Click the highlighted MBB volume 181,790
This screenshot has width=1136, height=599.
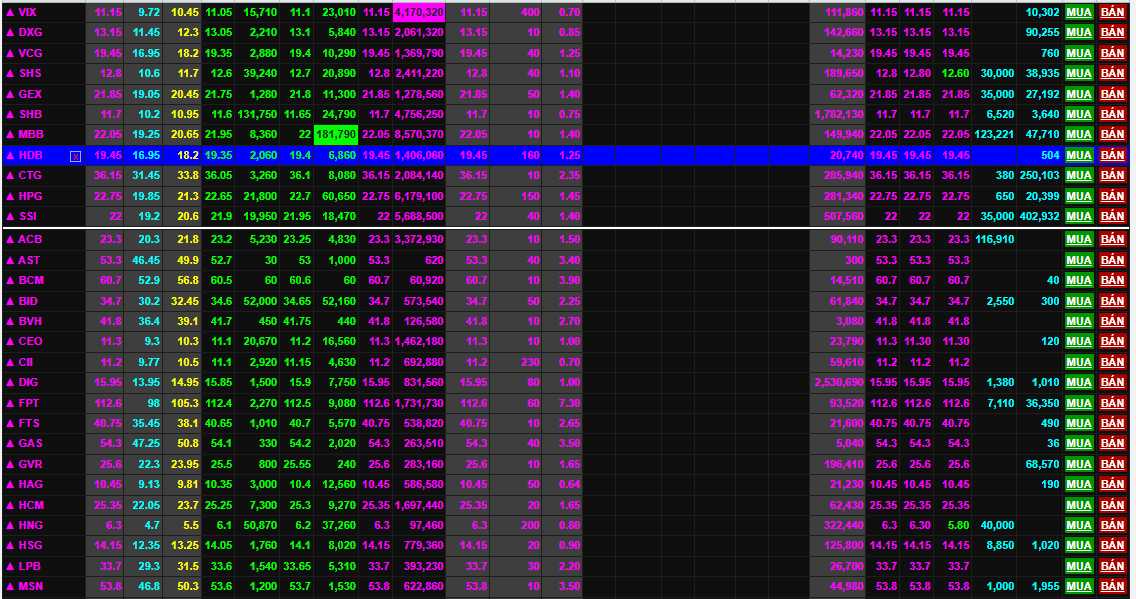(336, 135)
